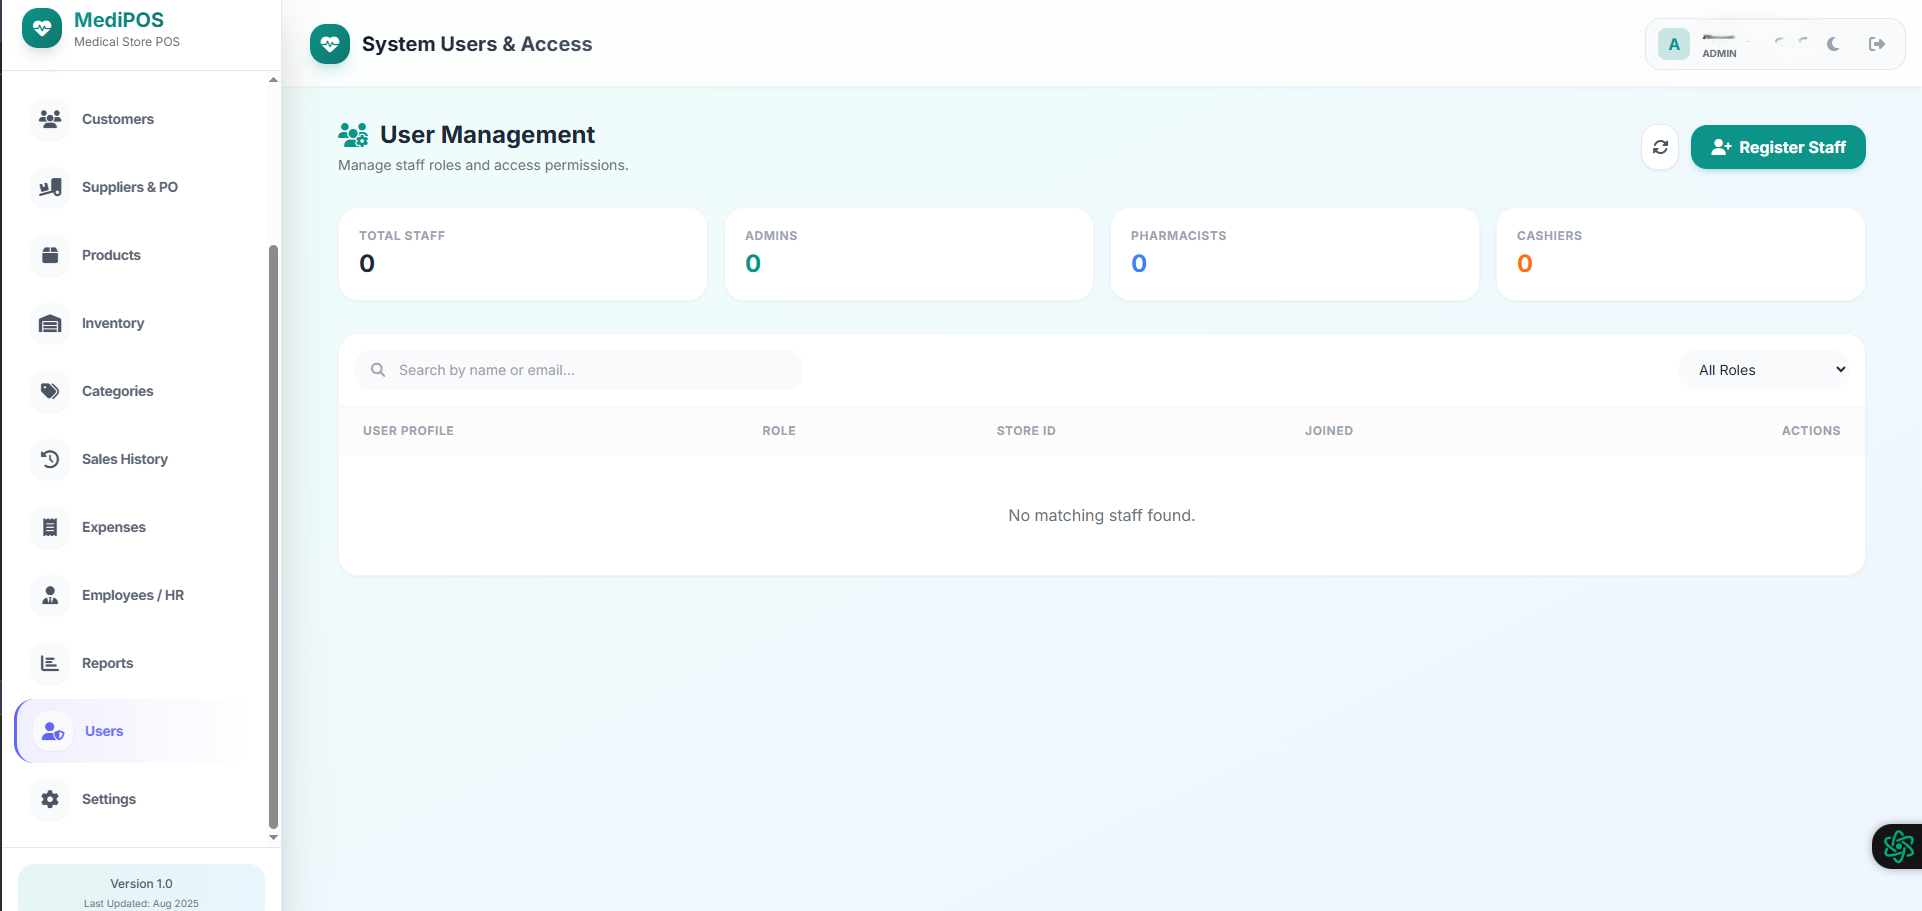Select the Categories tag icon

coord(50,391)
